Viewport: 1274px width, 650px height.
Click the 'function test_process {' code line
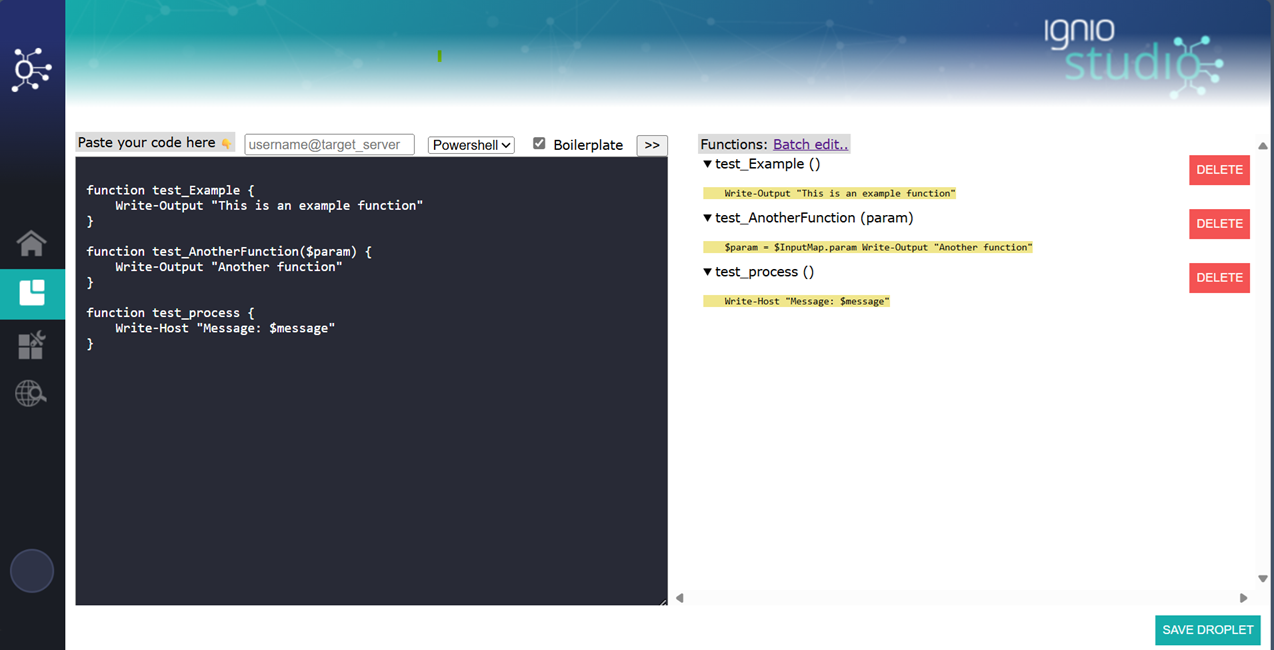[x=171, y=312]
